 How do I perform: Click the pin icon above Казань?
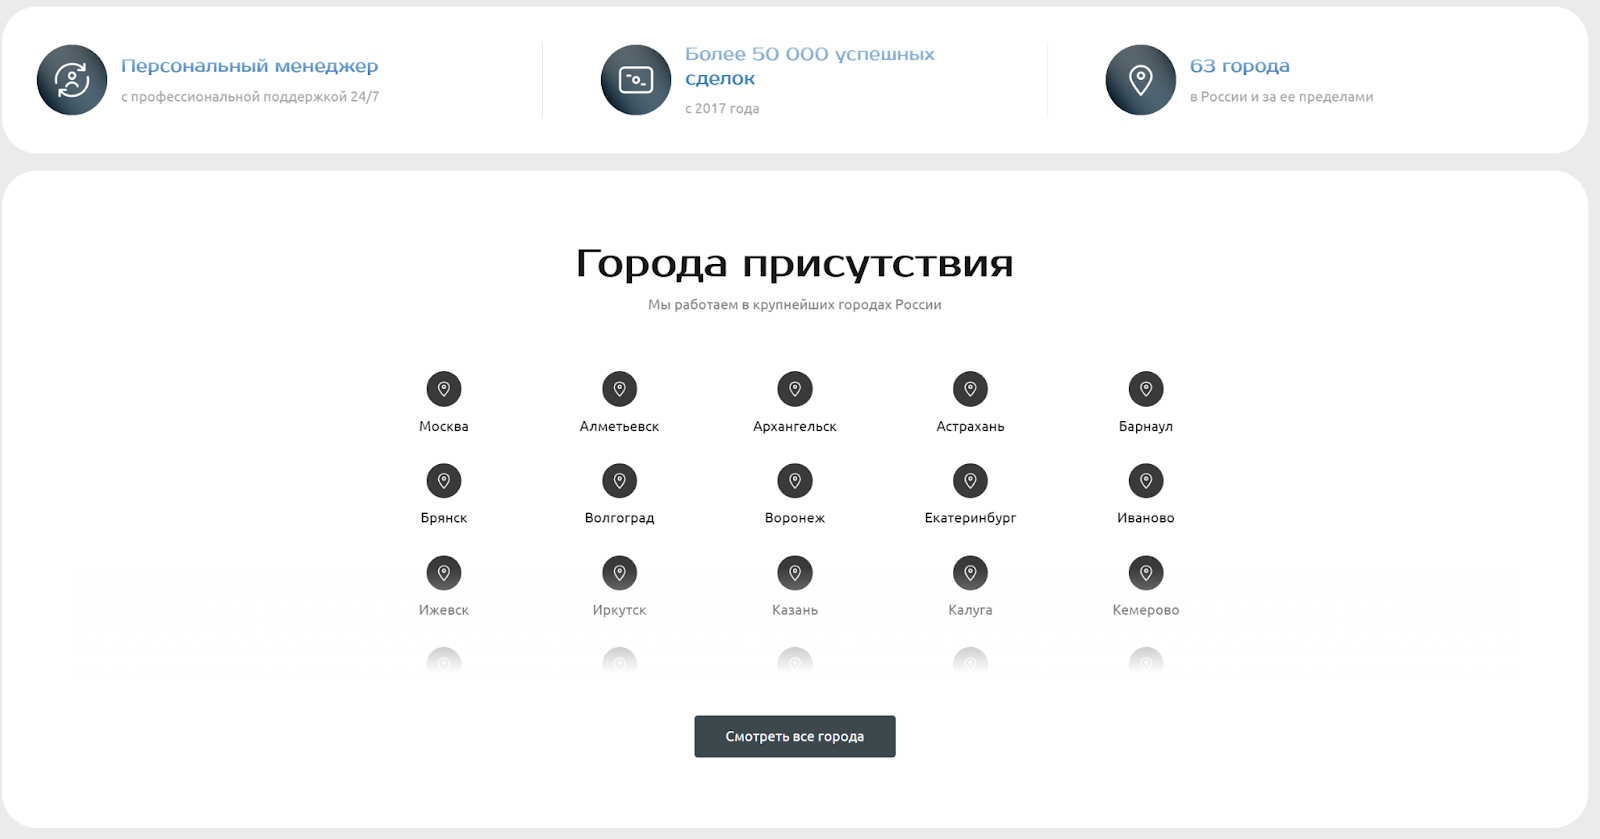coord(795,573)
